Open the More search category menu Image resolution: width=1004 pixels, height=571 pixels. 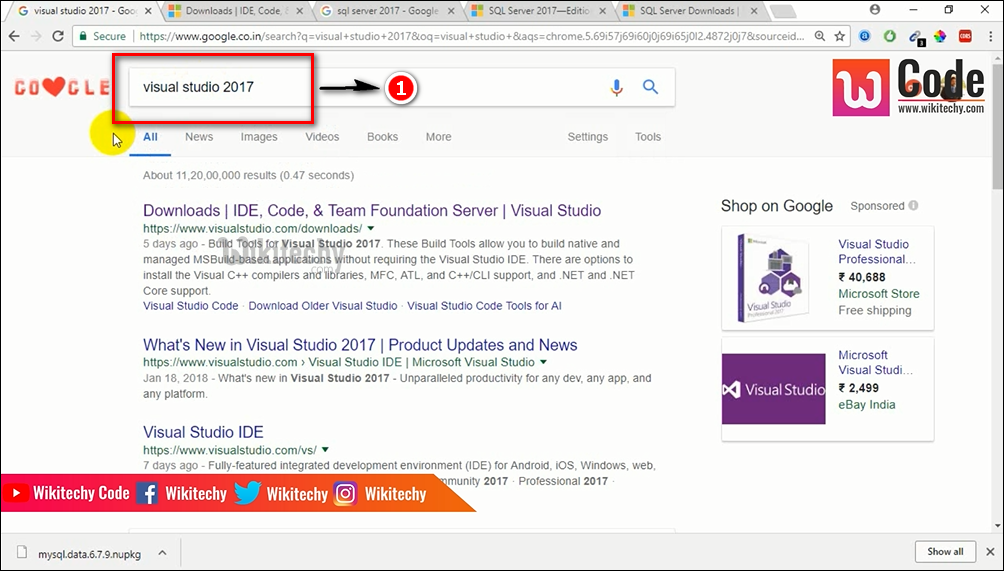point(438,137)
